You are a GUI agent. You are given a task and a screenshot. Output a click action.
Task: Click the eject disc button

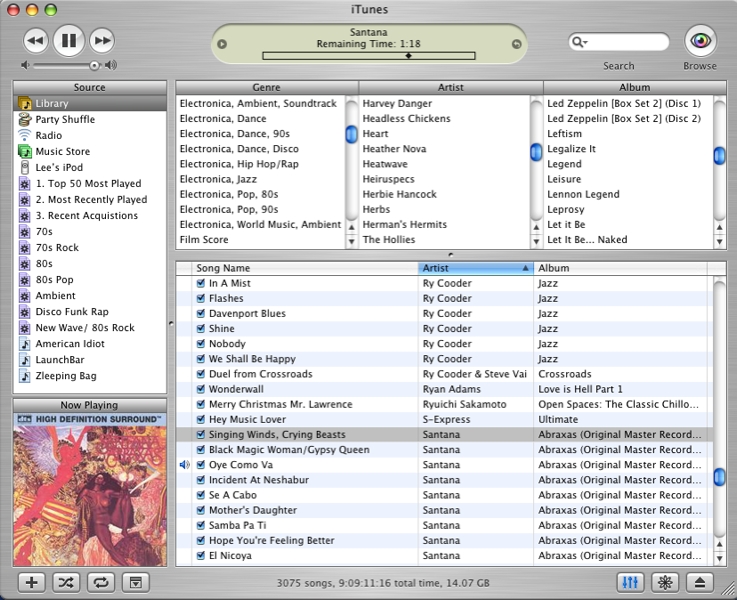click(699, 582)
